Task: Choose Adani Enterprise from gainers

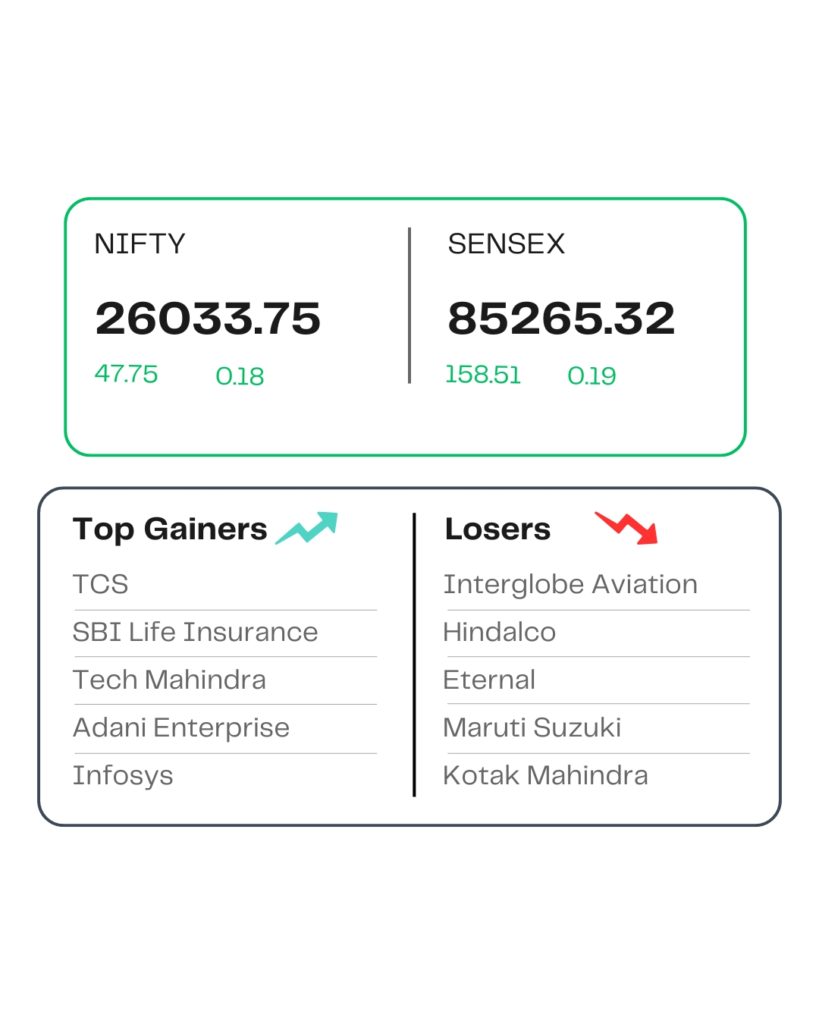Action: (181, 728)
